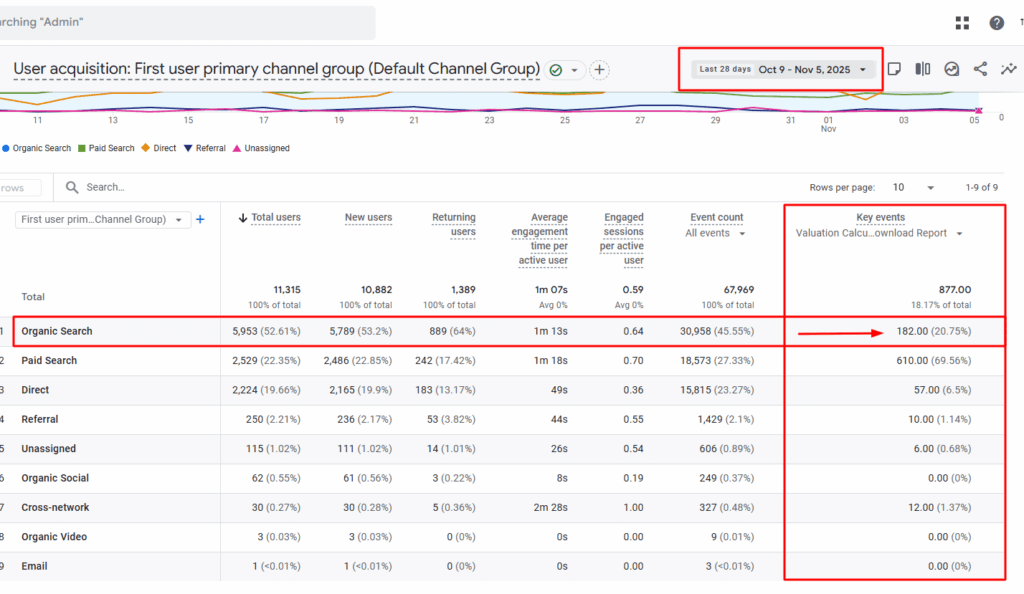Open the share report icon
This screenshot has height=594, width=1024.
[980, 69]
